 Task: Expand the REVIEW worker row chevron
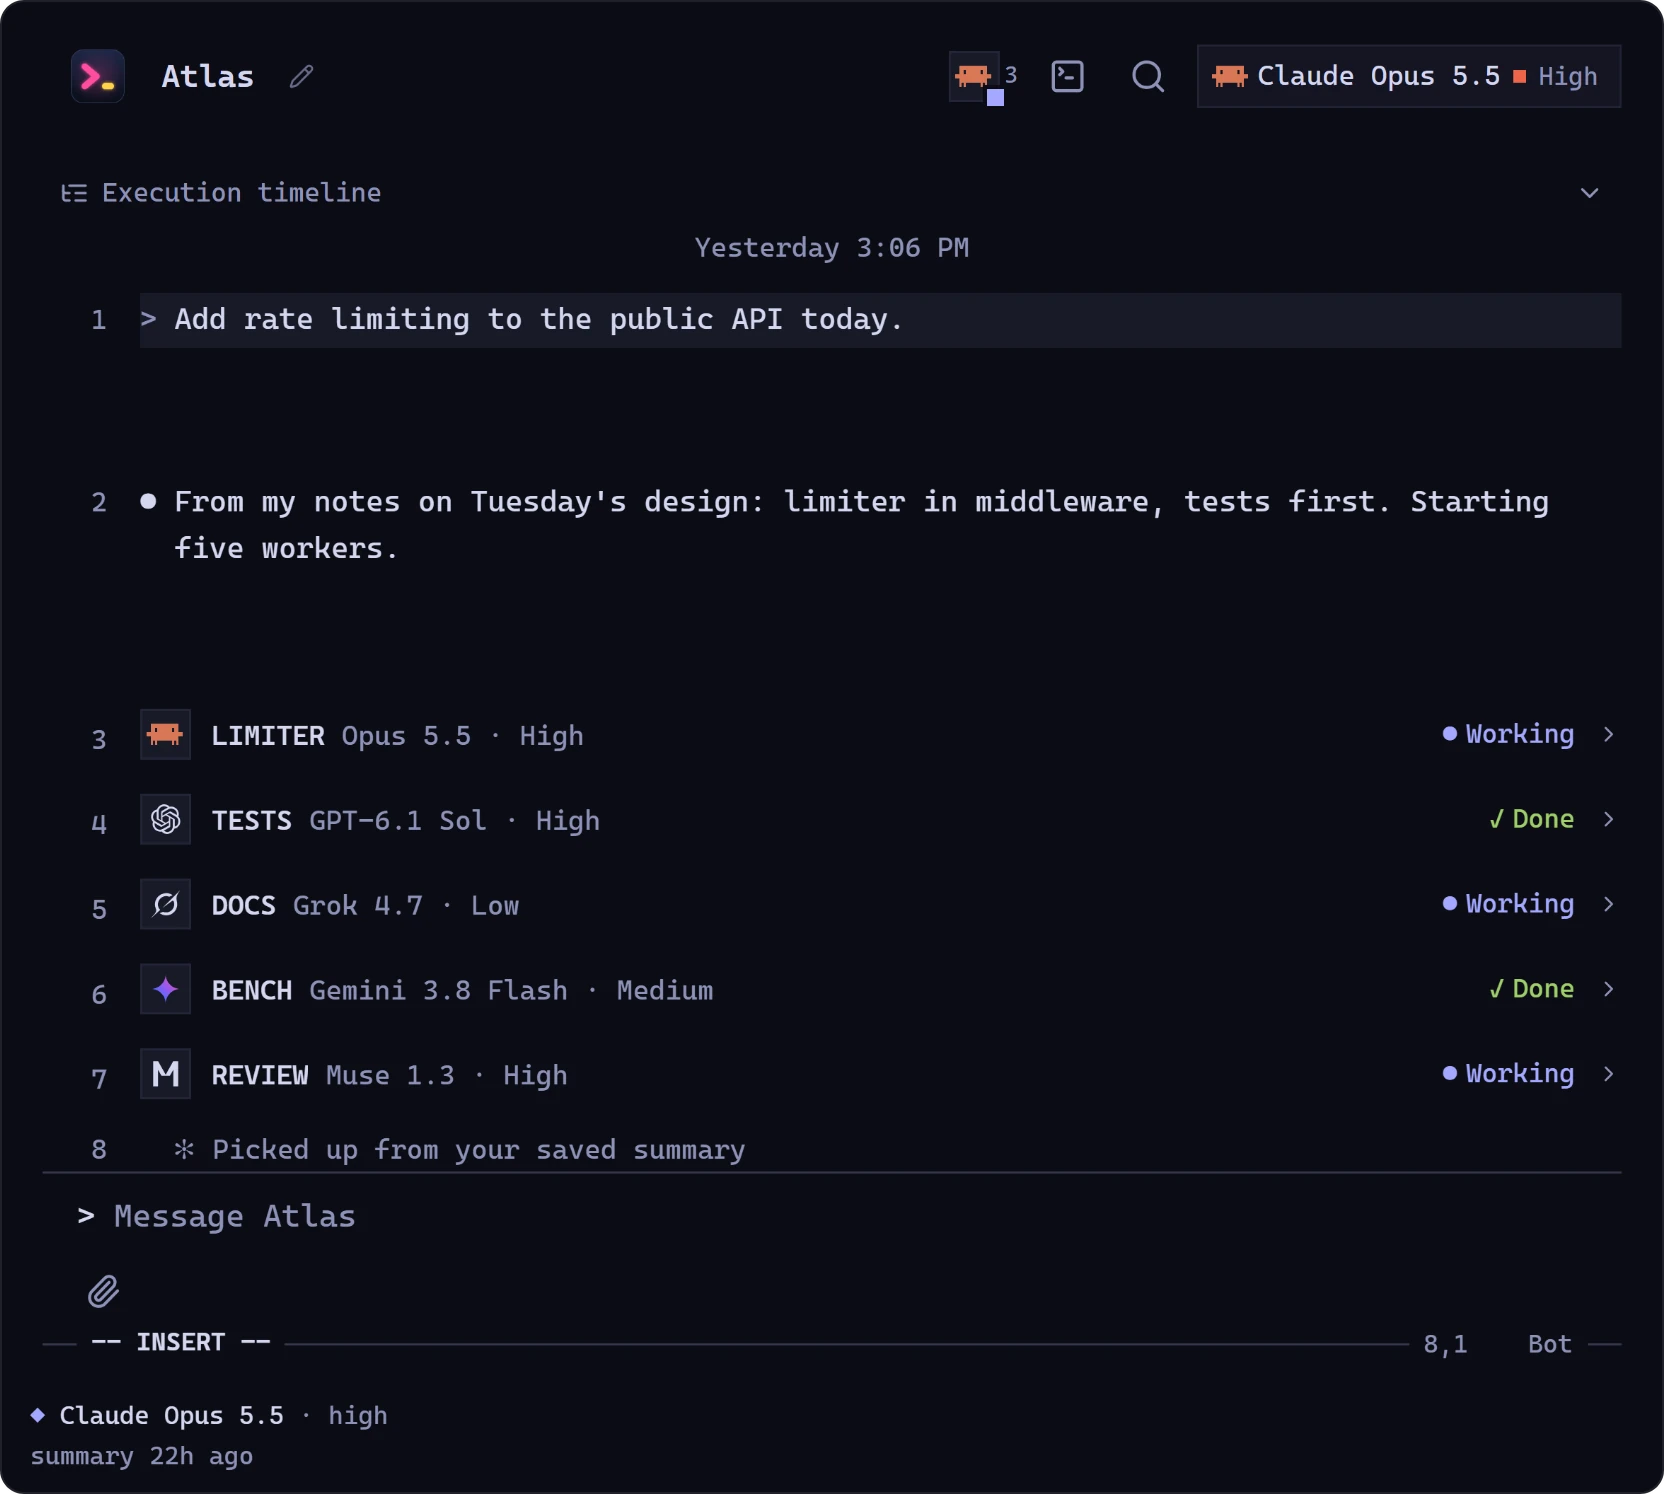pyautogui.click(x=1608, y=1074)
